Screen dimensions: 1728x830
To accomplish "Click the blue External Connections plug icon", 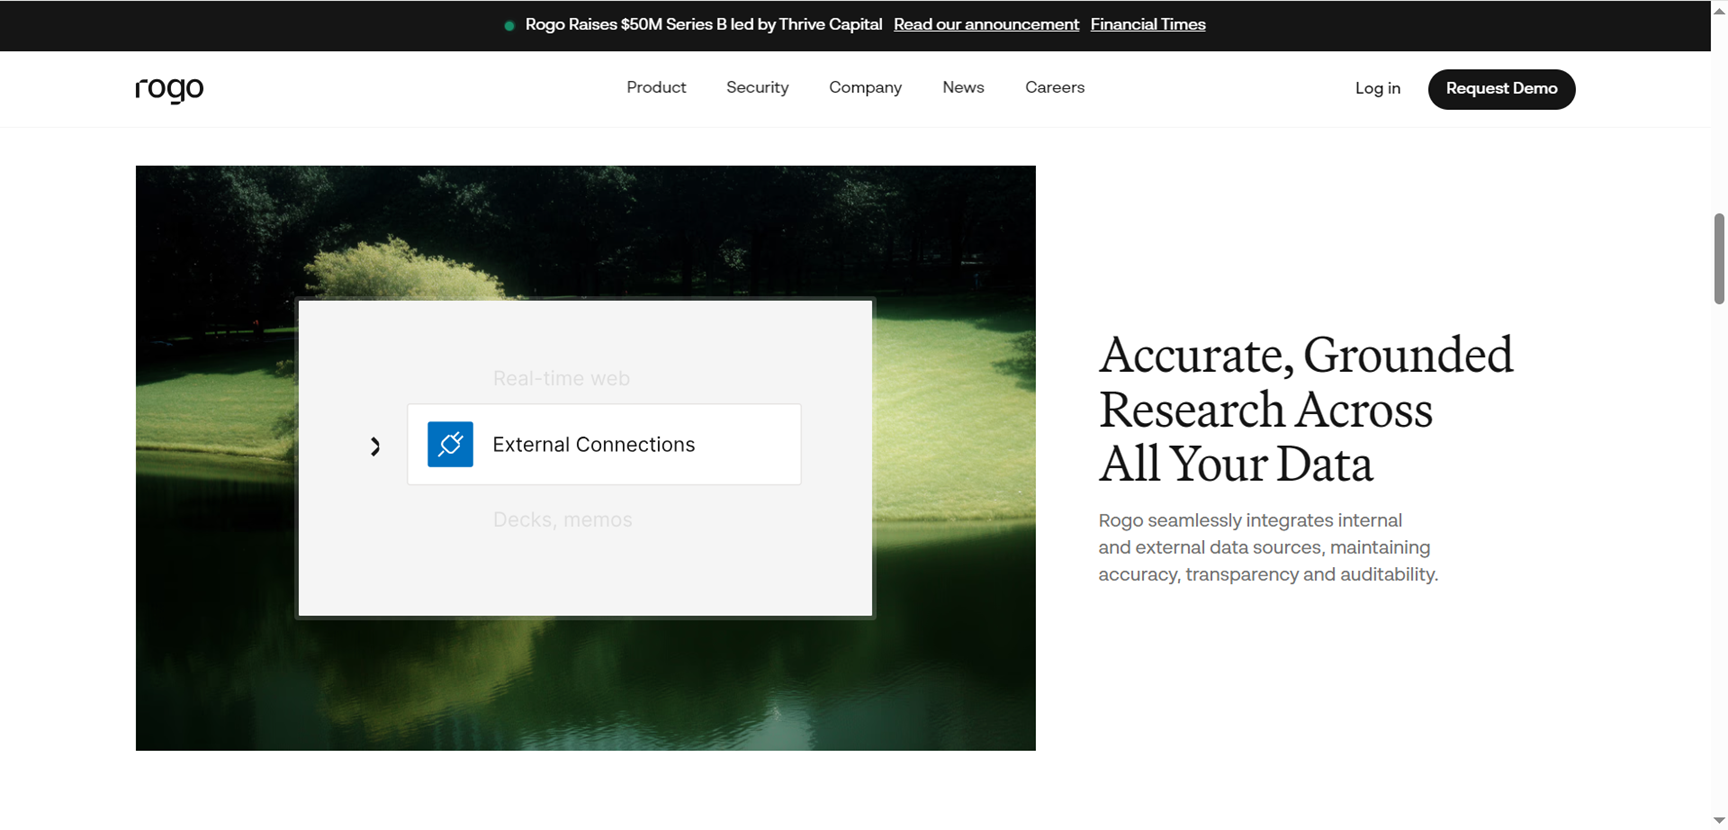I will (x=450, y=444).
